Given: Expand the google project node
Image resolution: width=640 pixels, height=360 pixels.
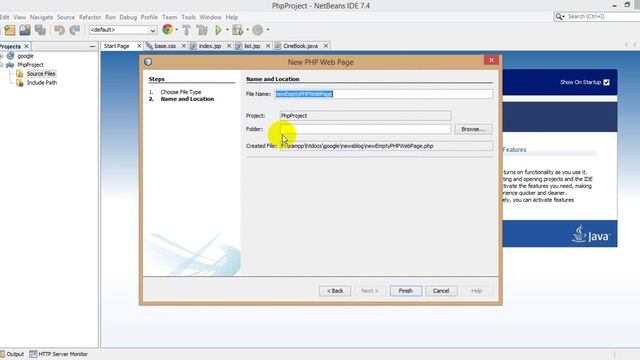Looking at the screenshot, I should [x=2, y=56].
